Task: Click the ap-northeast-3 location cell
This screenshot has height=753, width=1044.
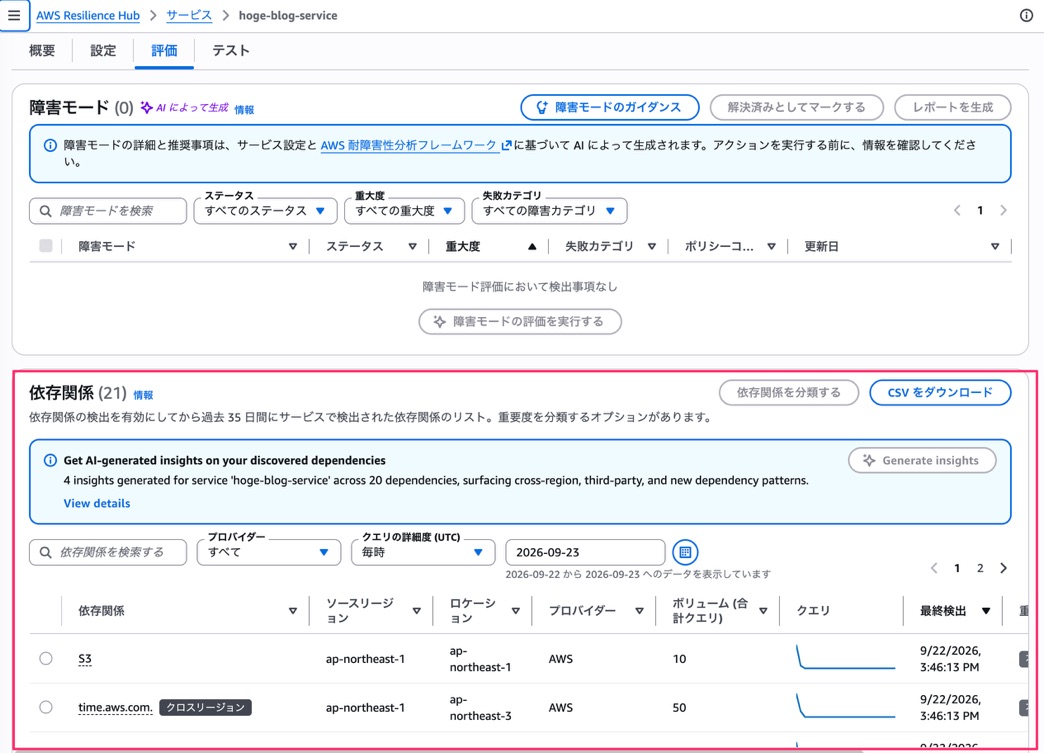Action: [481, 708]
